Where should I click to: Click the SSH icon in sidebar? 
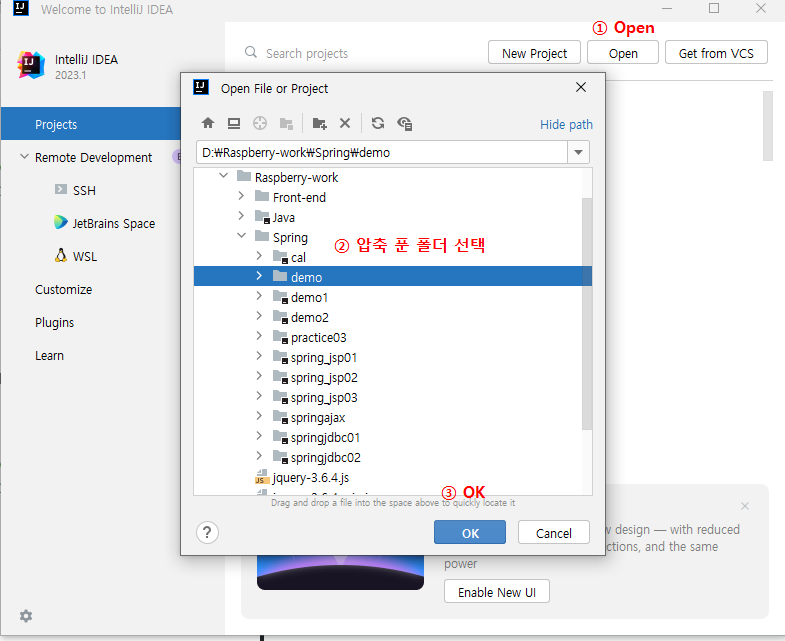(61, 189)
